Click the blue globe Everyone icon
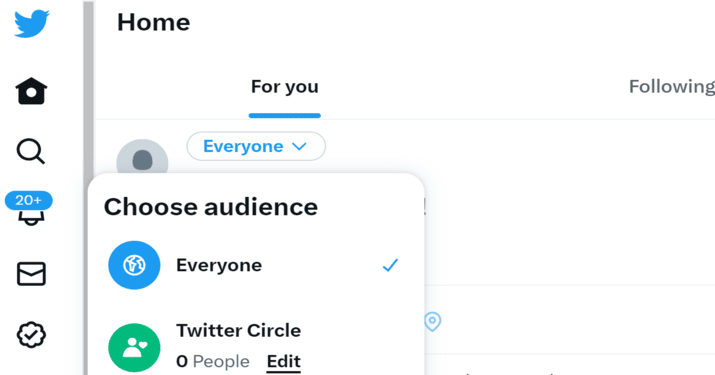This screenshot has width=715, height=375. (134, 265)
